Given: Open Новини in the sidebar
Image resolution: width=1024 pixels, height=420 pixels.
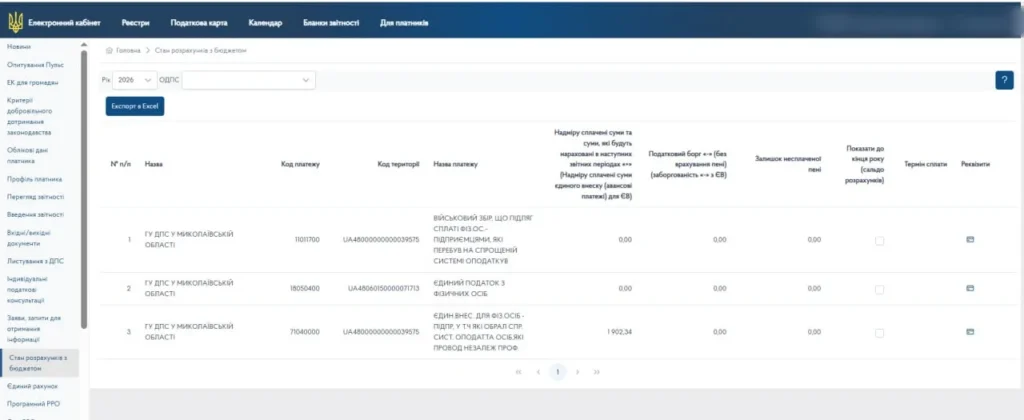Looking at the screenshot, I should (x=19, y=47).
